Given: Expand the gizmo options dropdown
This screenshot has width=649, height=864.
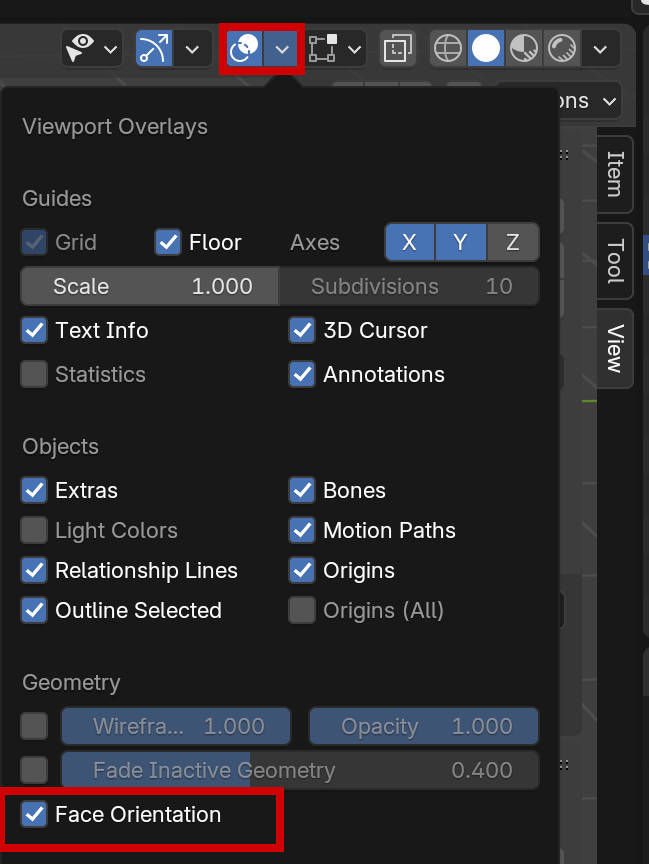Looking at the screenshot, I should (x=192, y=48).
